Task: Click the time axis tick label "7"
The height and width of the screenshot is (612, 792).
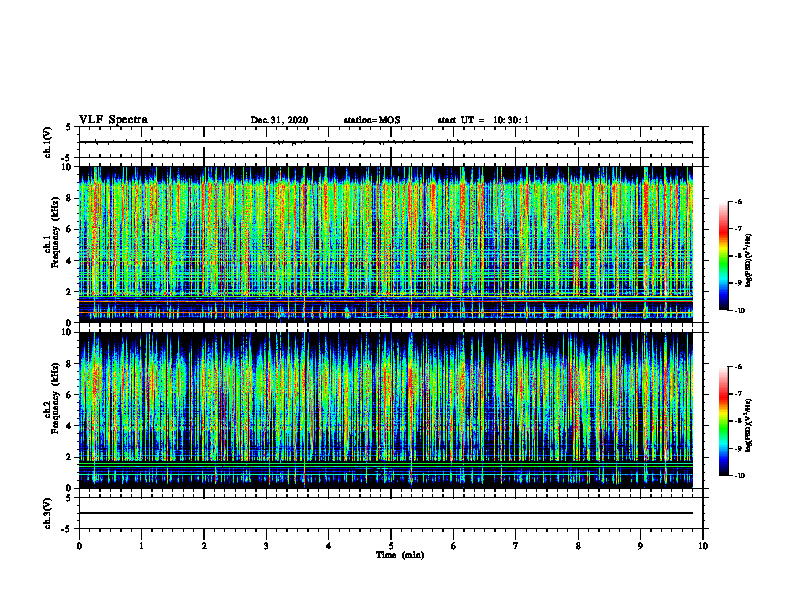Action: pos(516,546)
